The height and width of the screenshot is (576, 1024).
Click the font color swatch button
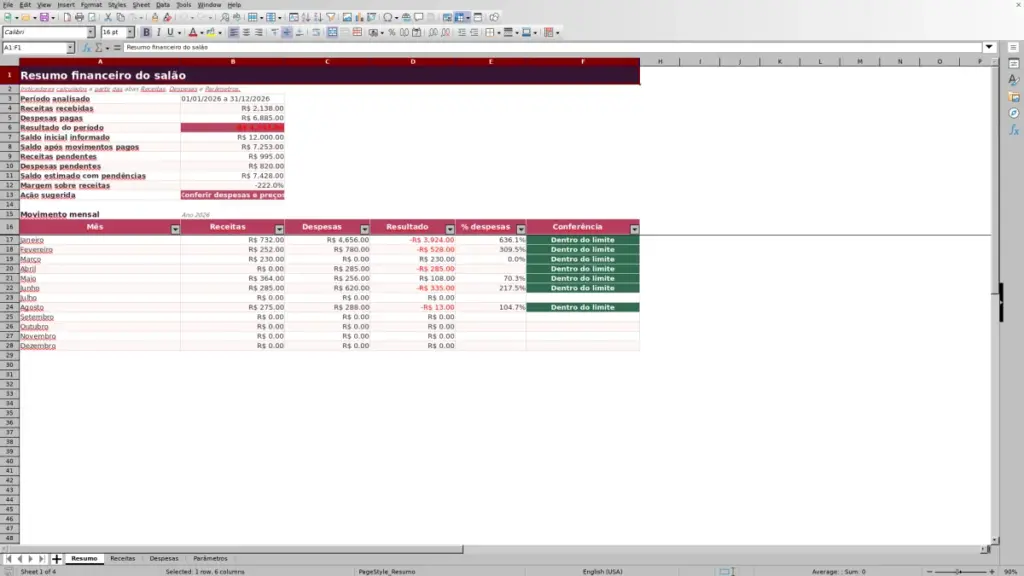point(193,33)
